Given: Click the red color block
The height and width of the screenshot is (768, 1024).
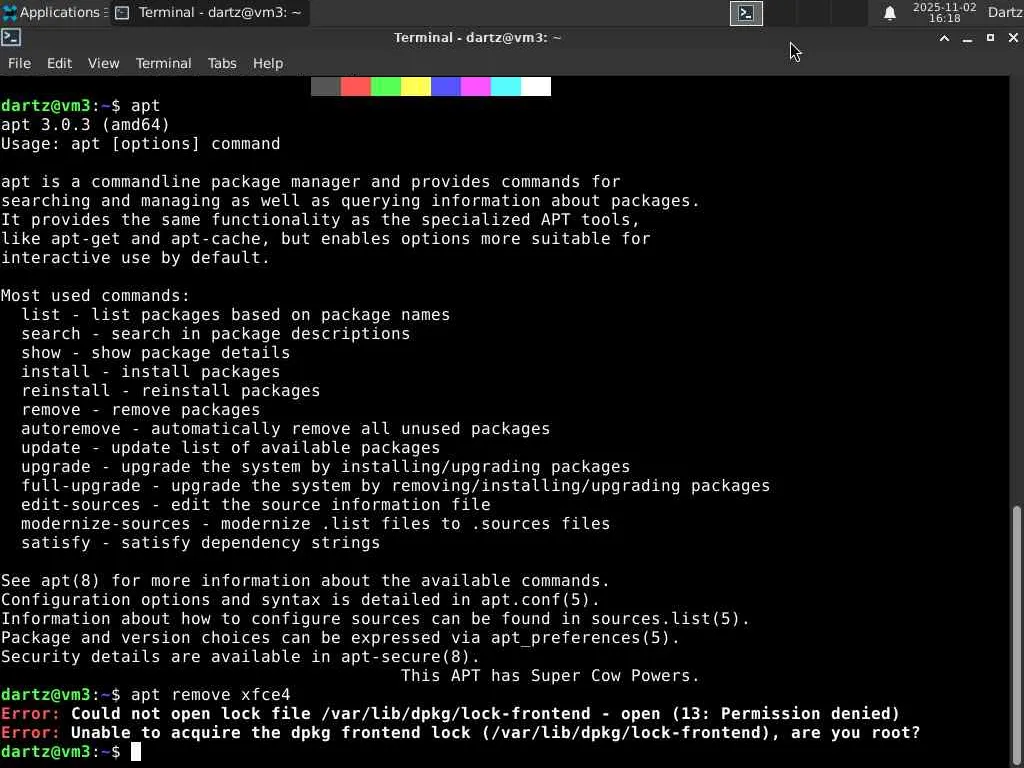Looking at the screenshot, I should (356, 86).
